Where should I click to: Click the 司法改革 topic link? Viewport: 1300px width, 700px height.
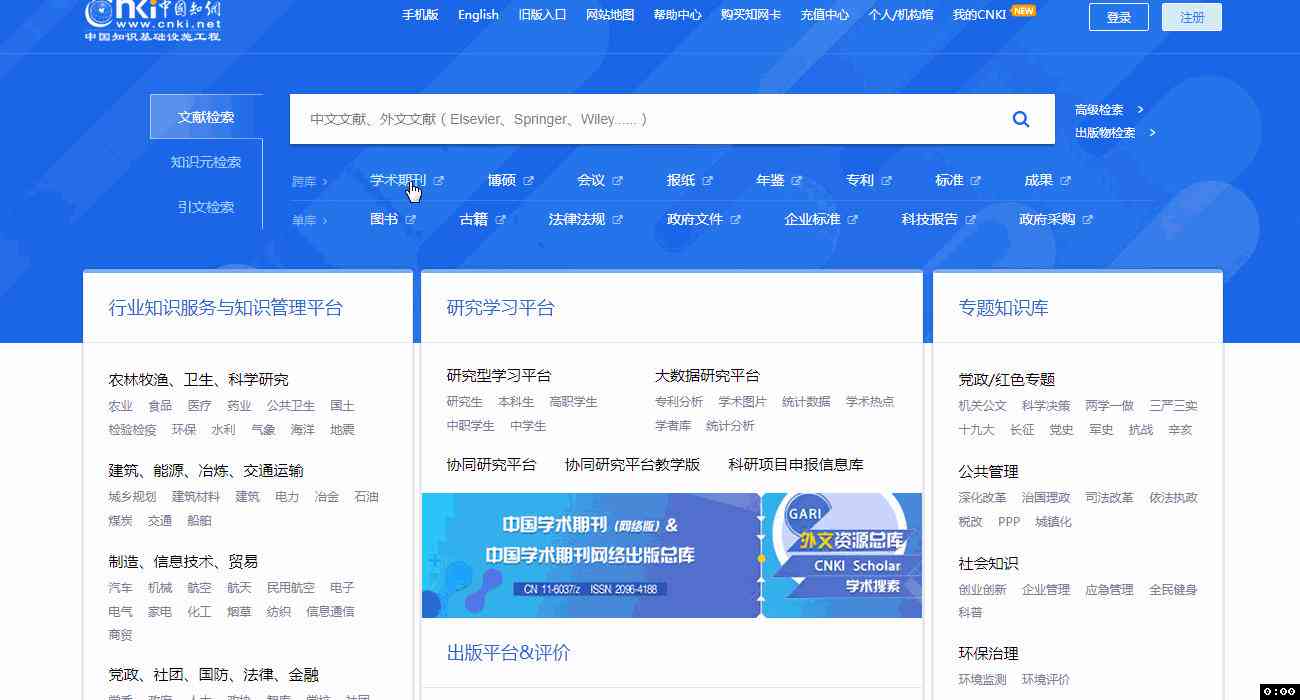coord(1110,498)
